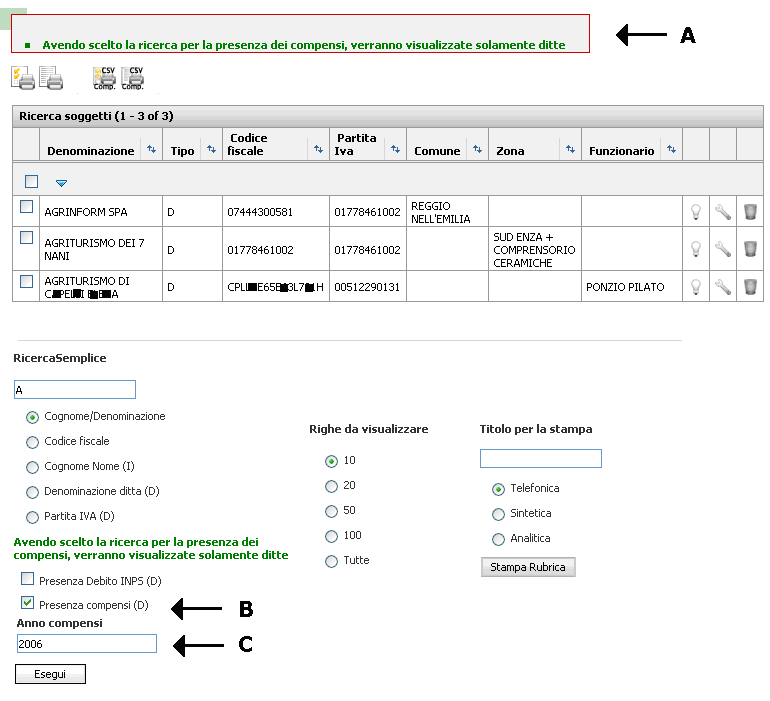Sort table by Codice fiscale arrows

click(318, 149)
